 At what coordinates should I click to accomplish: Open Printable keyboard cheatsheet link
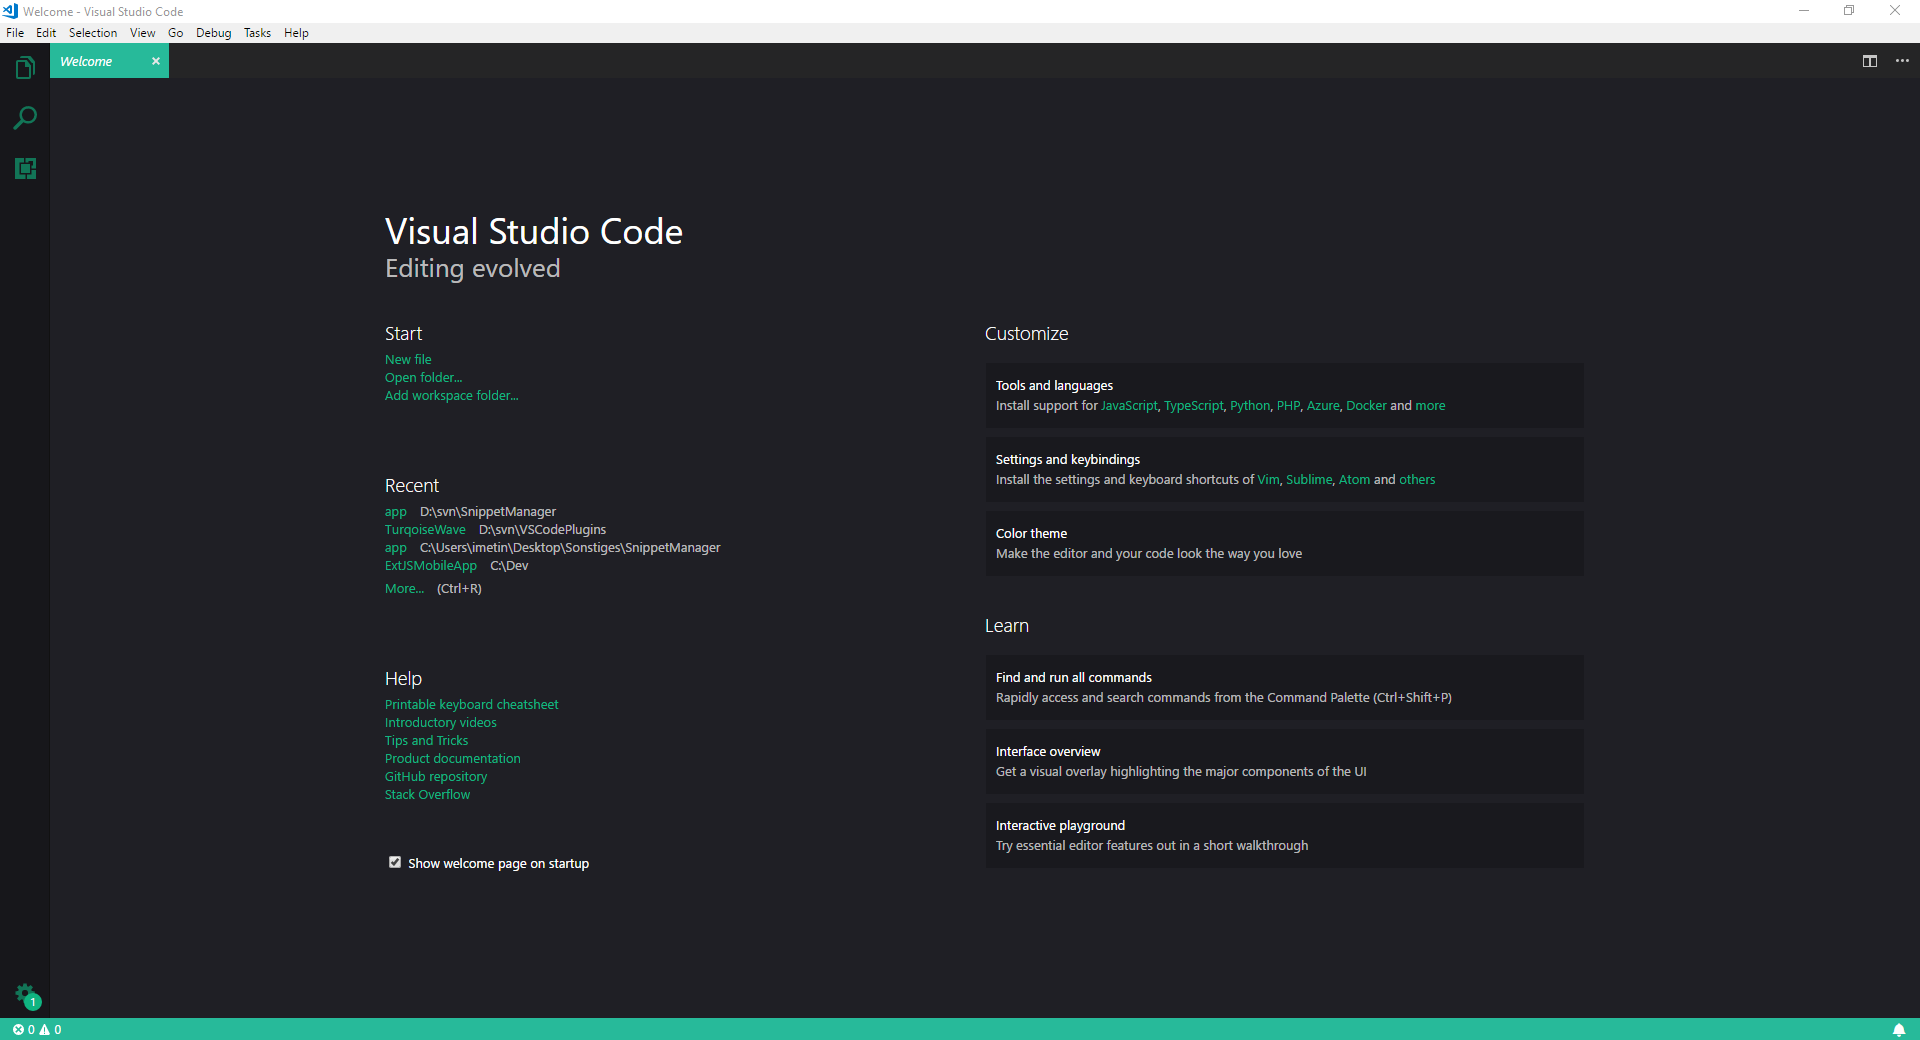tap(471, 705)
